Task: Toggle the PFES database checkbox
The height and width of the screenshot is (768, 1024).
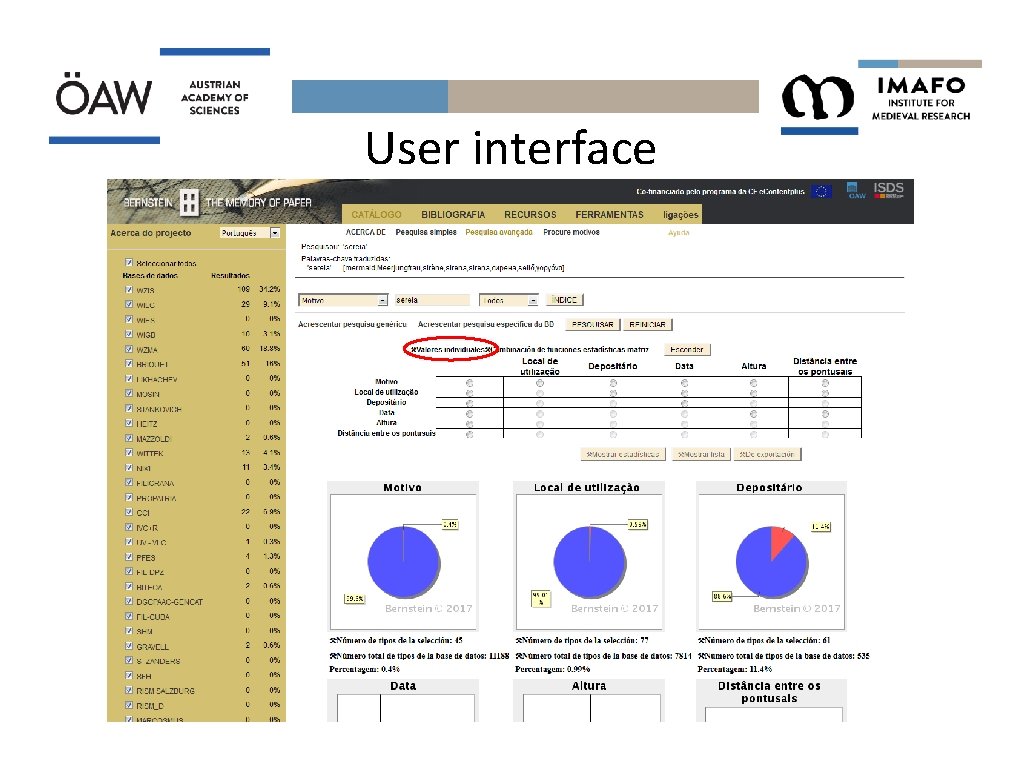Action: click(129, 557)
